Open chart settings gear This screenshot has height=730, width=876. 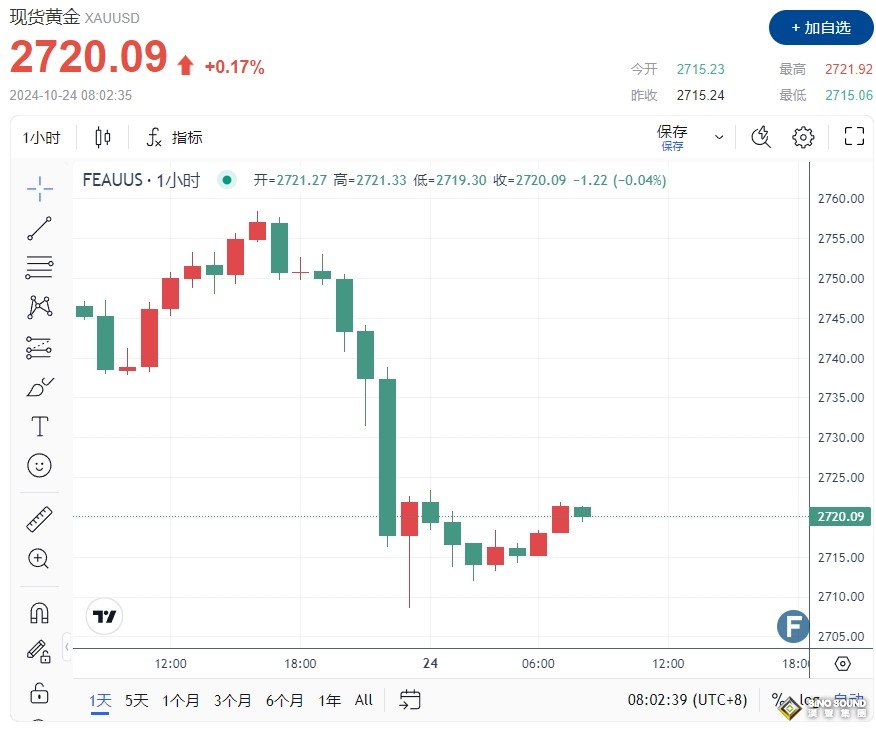coord(803,137)
